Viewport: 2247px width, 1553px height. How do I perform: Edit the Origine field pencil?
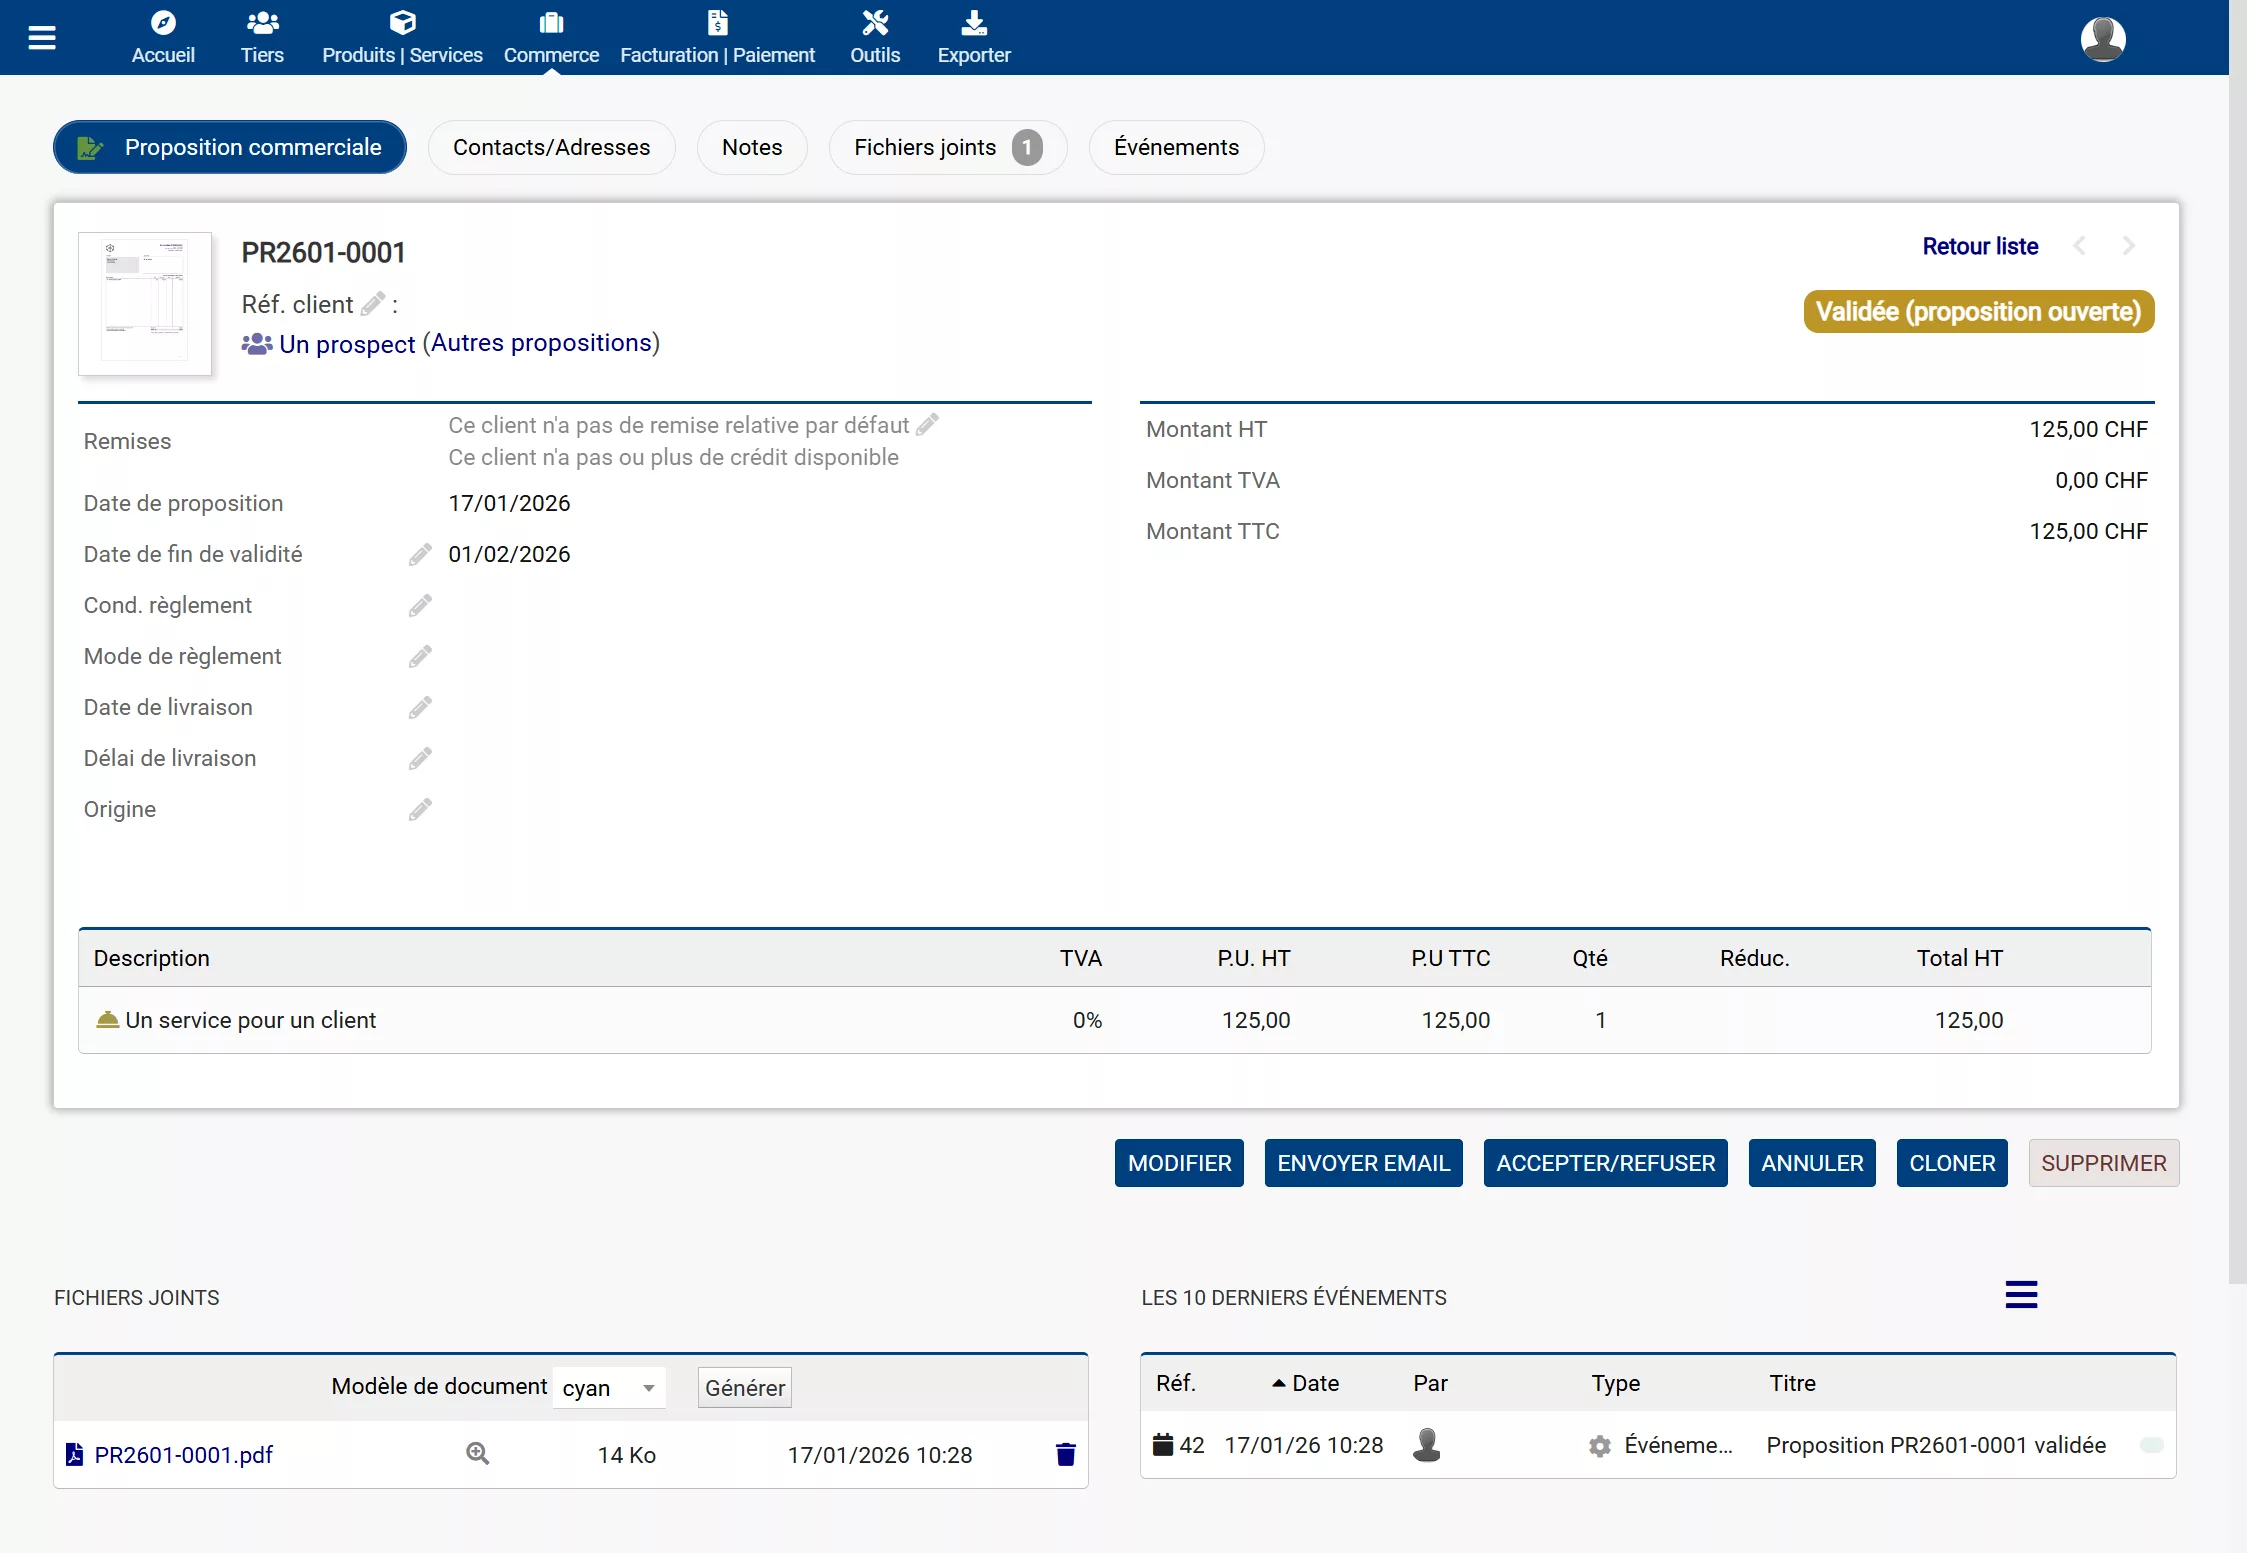click(420, 810)
